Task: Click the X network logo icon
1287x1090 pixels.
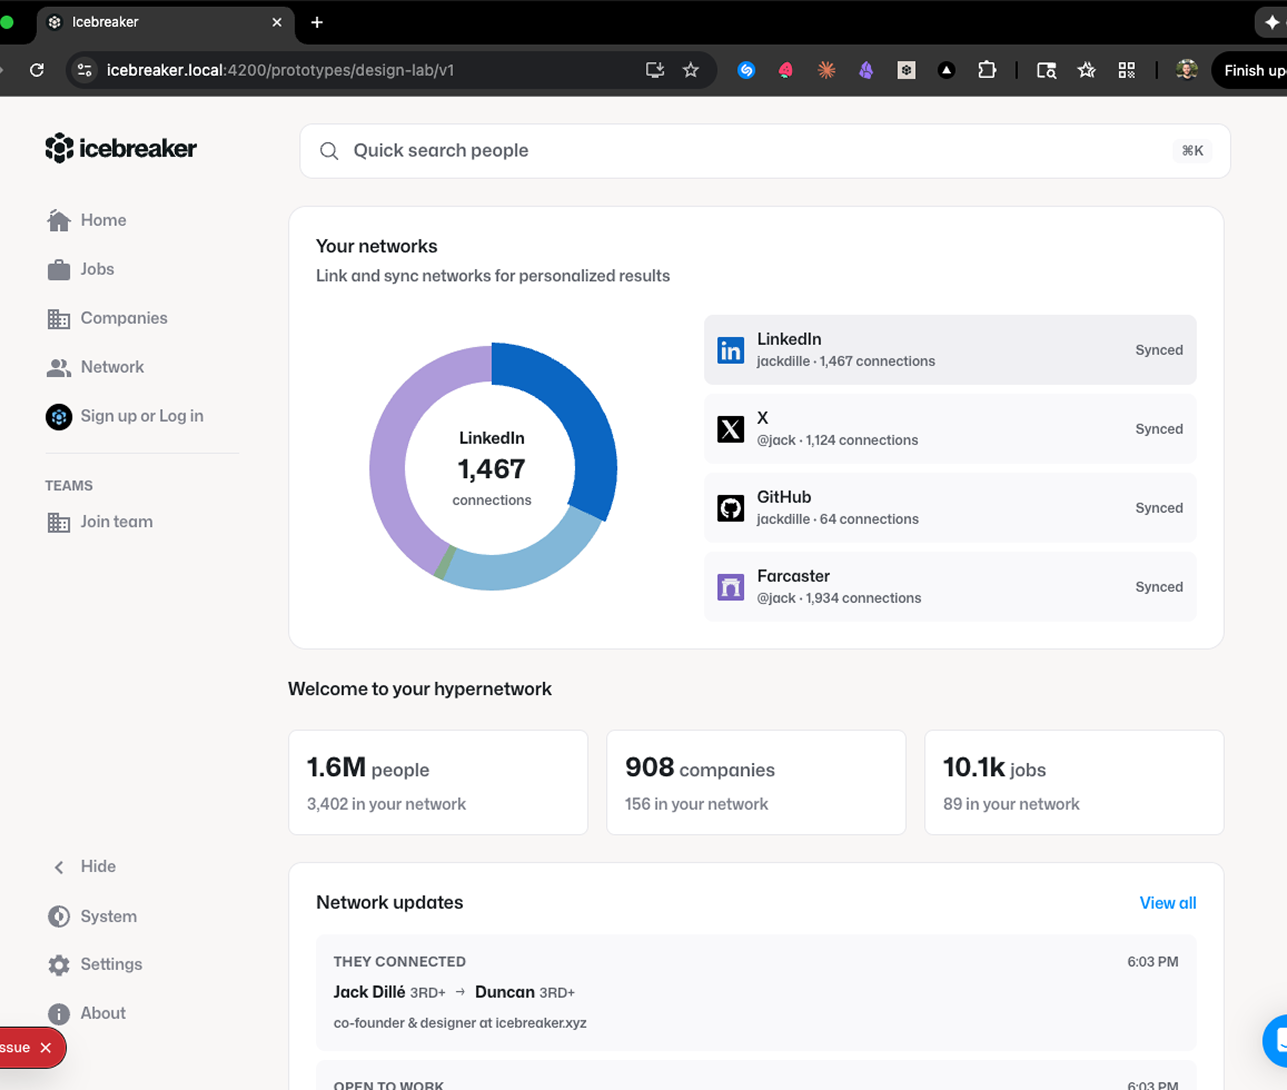Action: coord(730,429)
